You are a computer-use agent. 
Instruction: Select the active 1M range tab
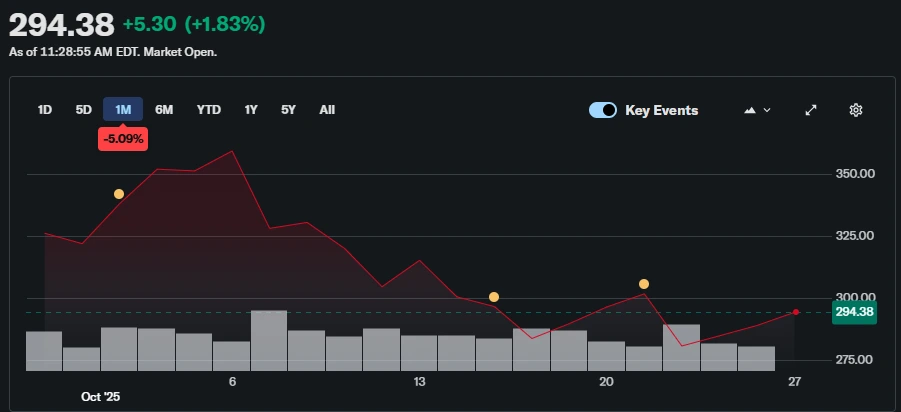pos(123,110)
